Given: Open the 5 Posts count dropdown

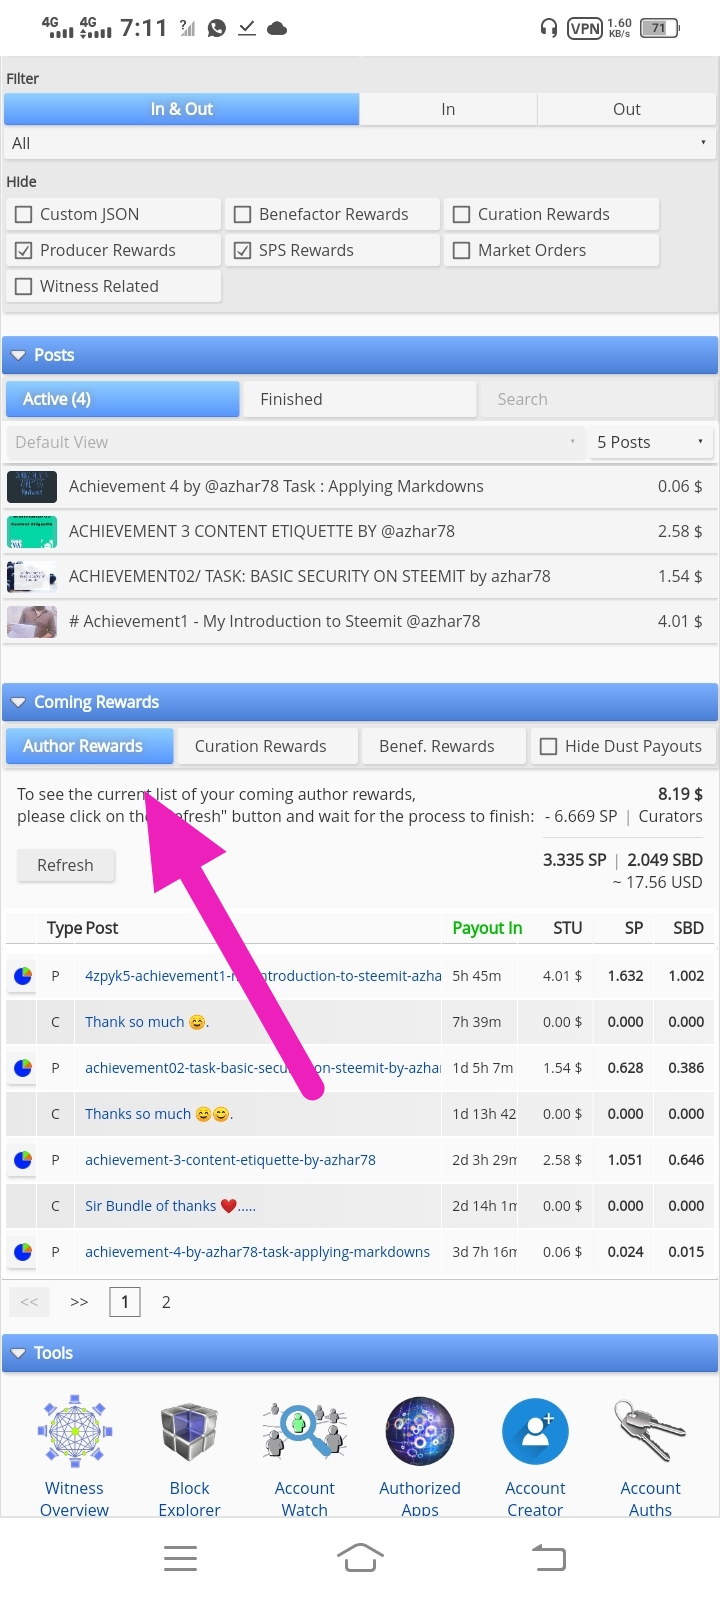Looking at the screenshot, I should click(x=652, y=442).
